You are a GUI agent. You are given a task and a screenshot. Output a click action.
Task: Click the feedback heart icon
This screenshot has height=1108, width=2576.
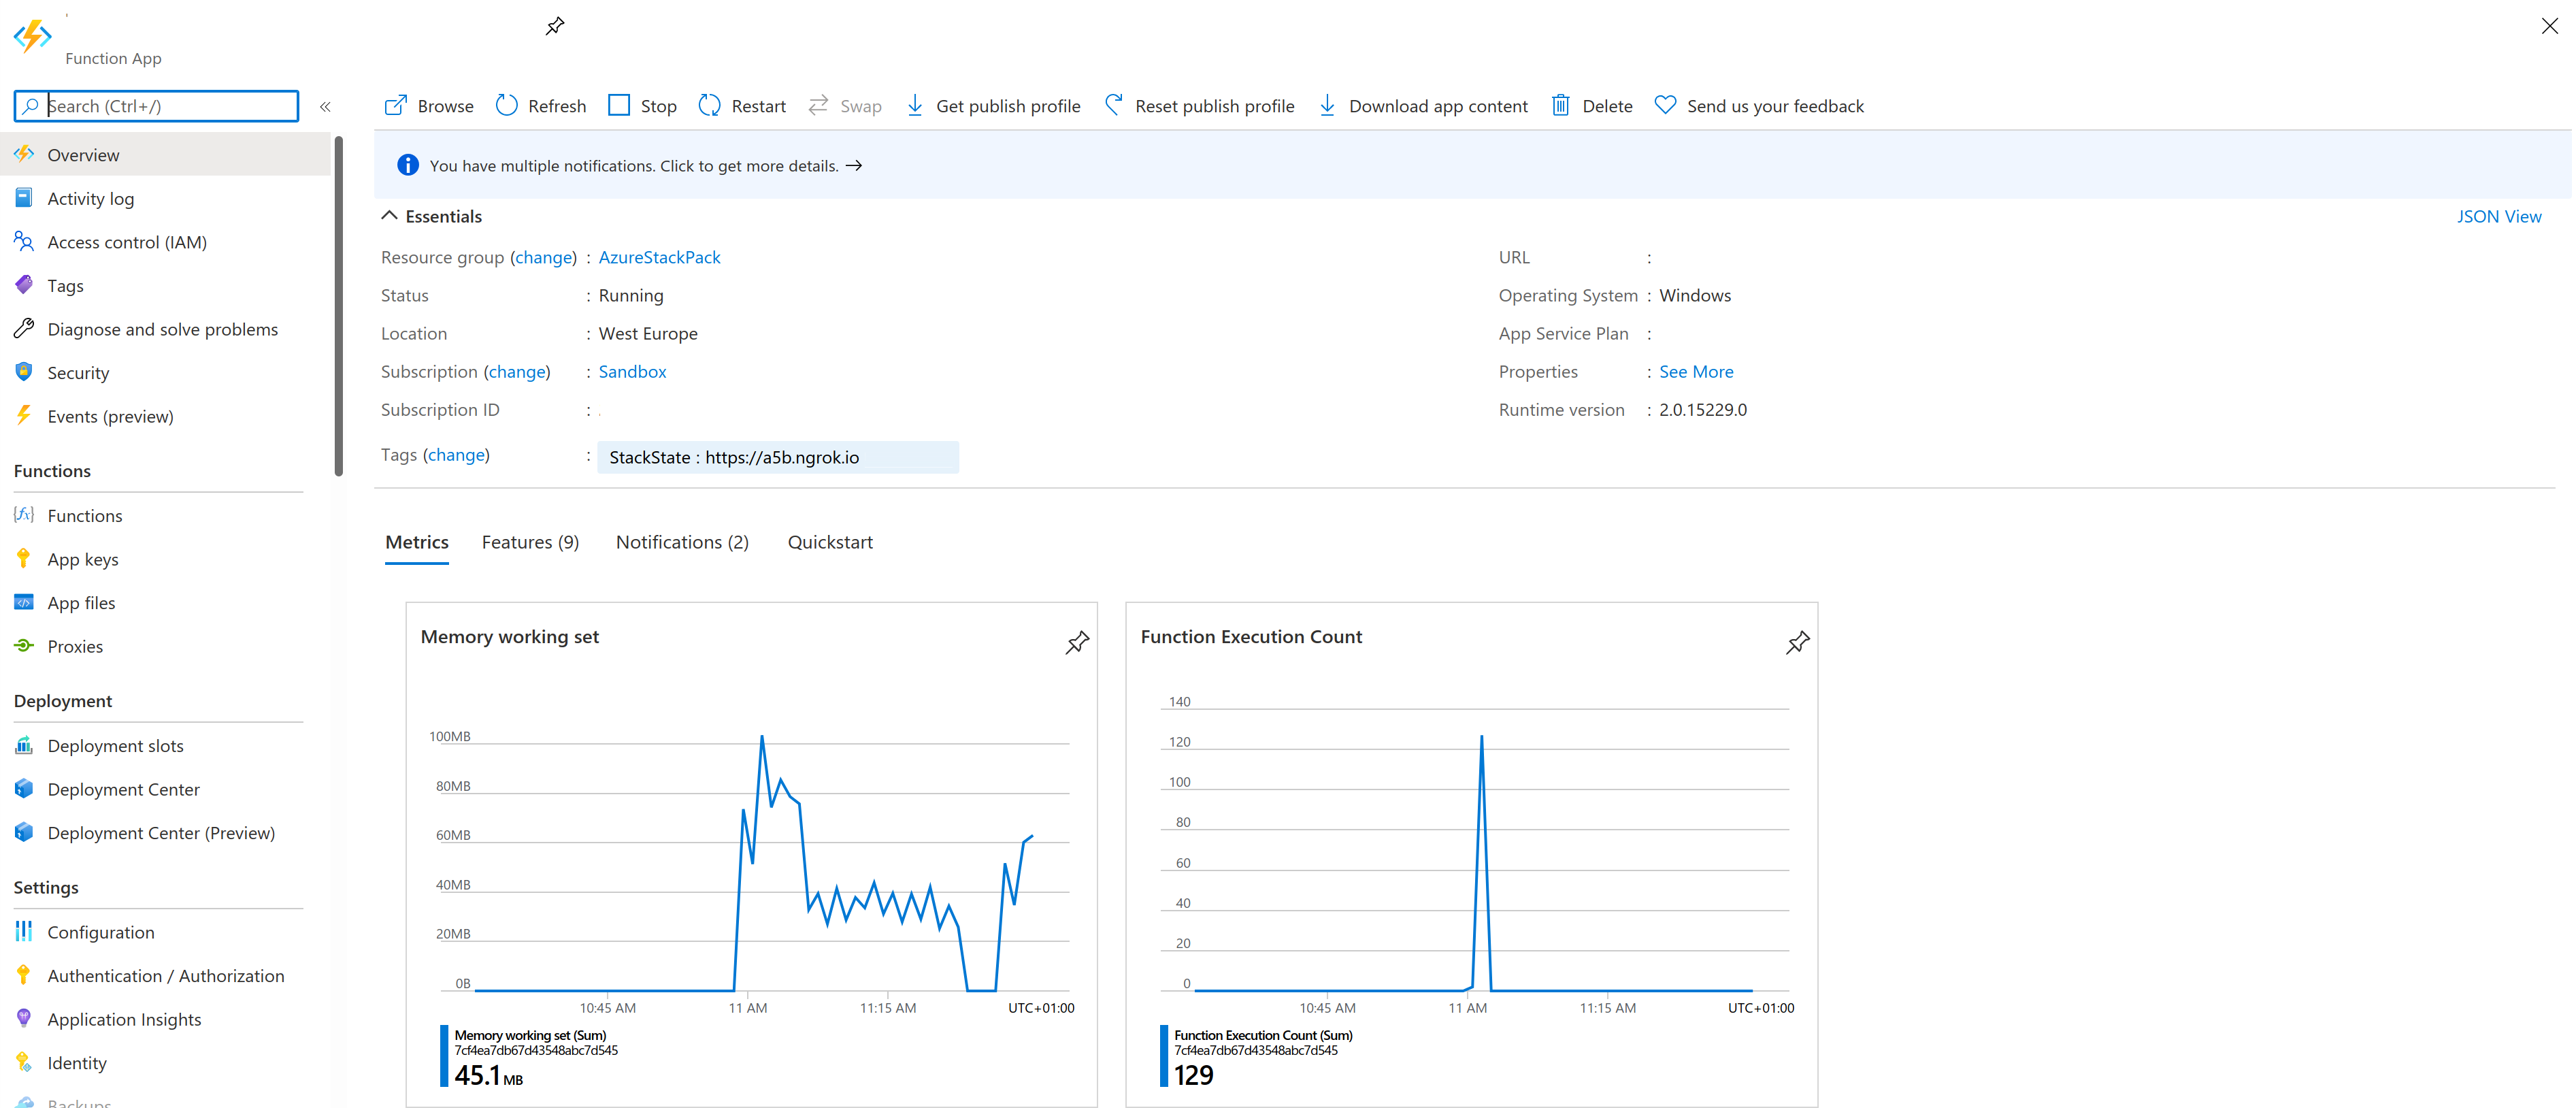point(1665,105)
